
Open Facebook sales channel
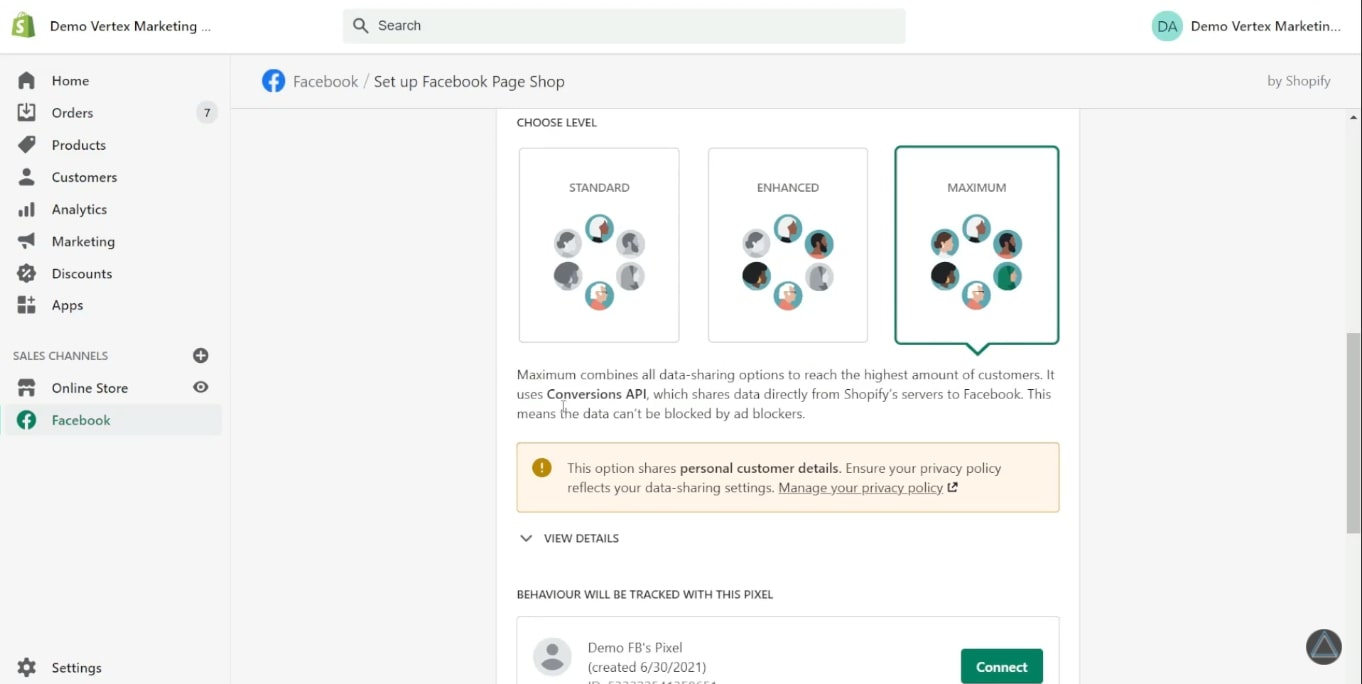click(x=112, y=420)
